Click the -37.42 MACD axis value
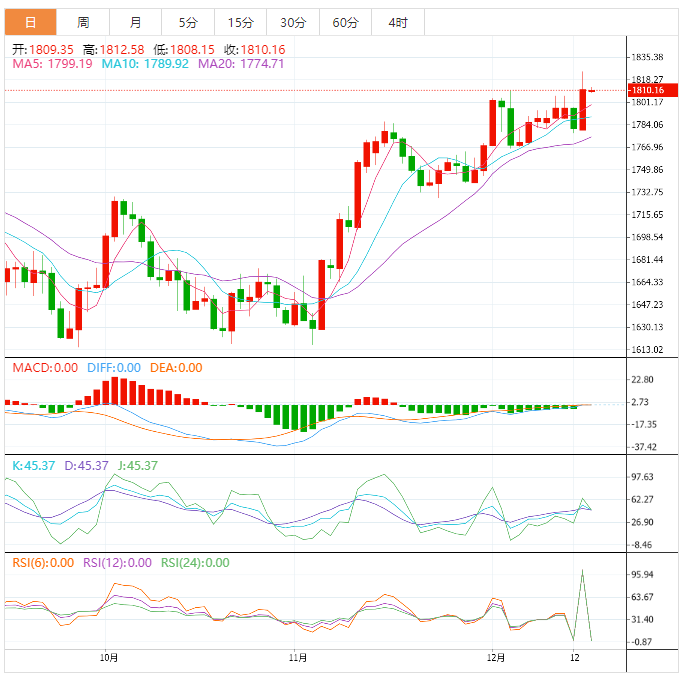Screen dimensions: 685x683 (x=643, y=447)
